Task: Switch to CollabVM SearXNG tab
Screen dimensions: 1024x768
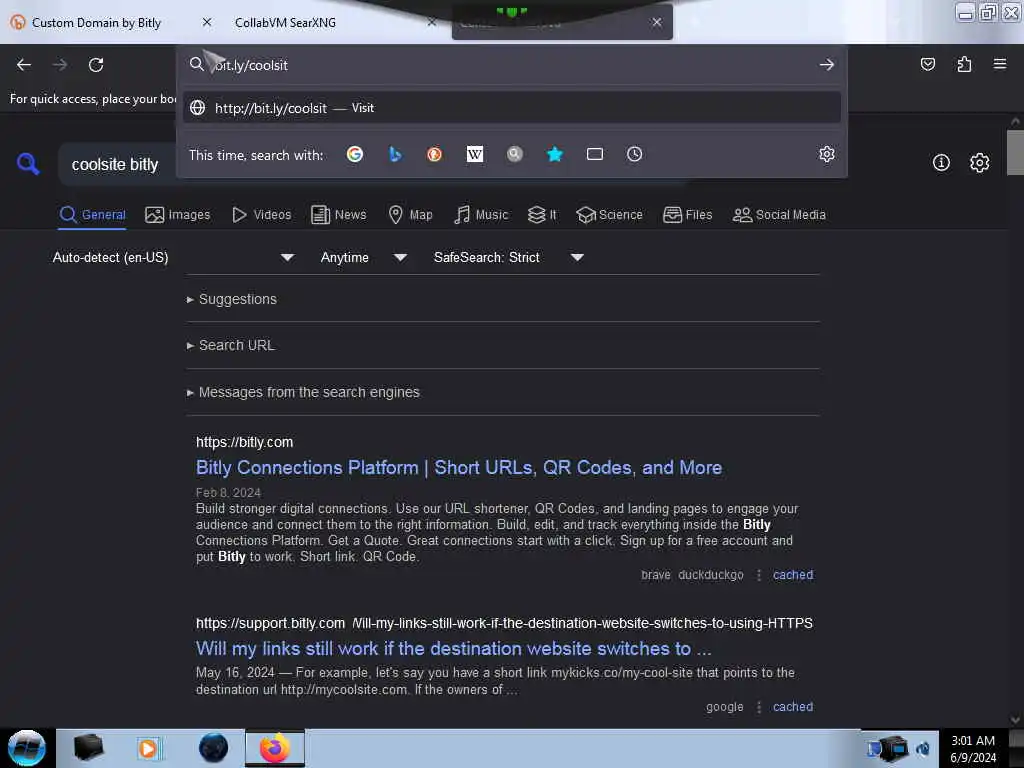Action: pos(285,22)
